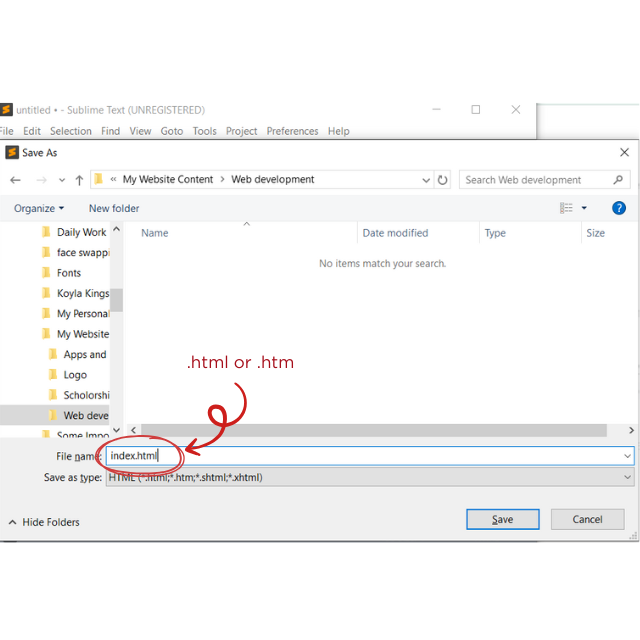Click the New folder button
The width and height of the screenshot is (640, 640).
point(114,208)
